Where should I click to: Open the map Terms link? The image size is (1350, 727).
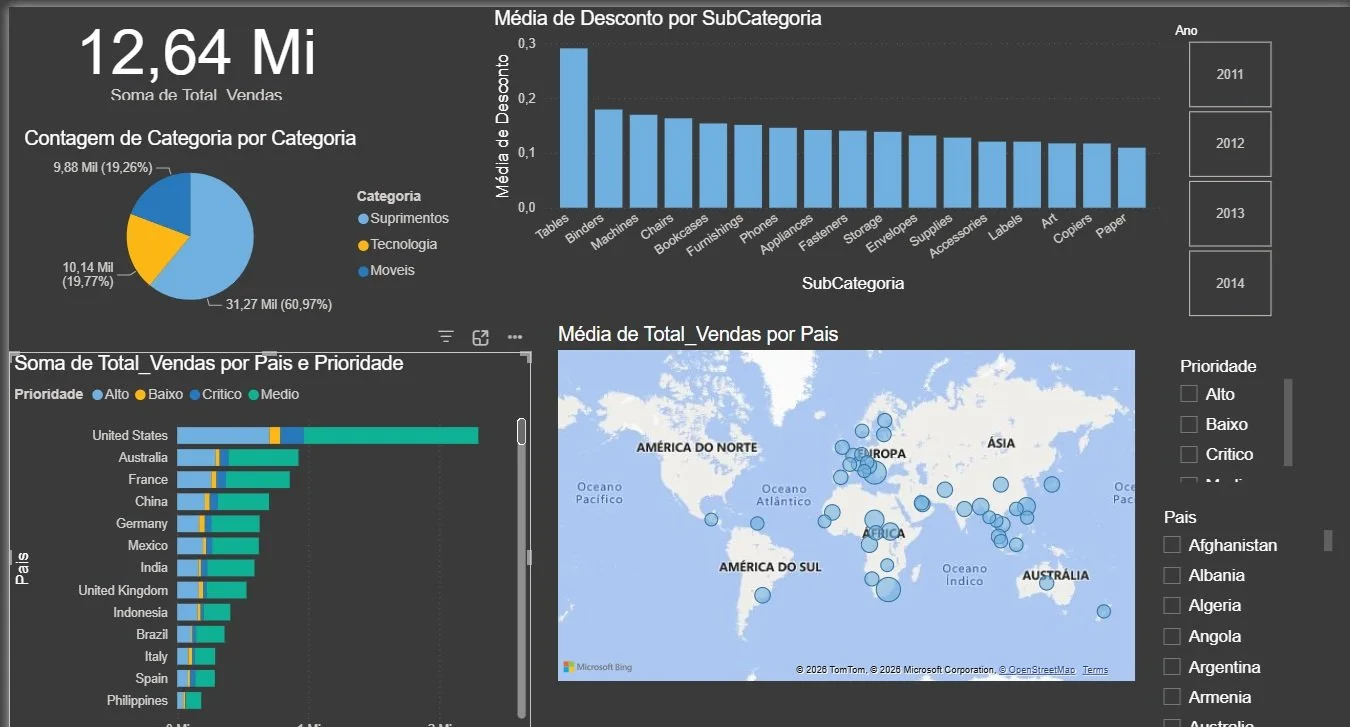(x=1095, y=670)
